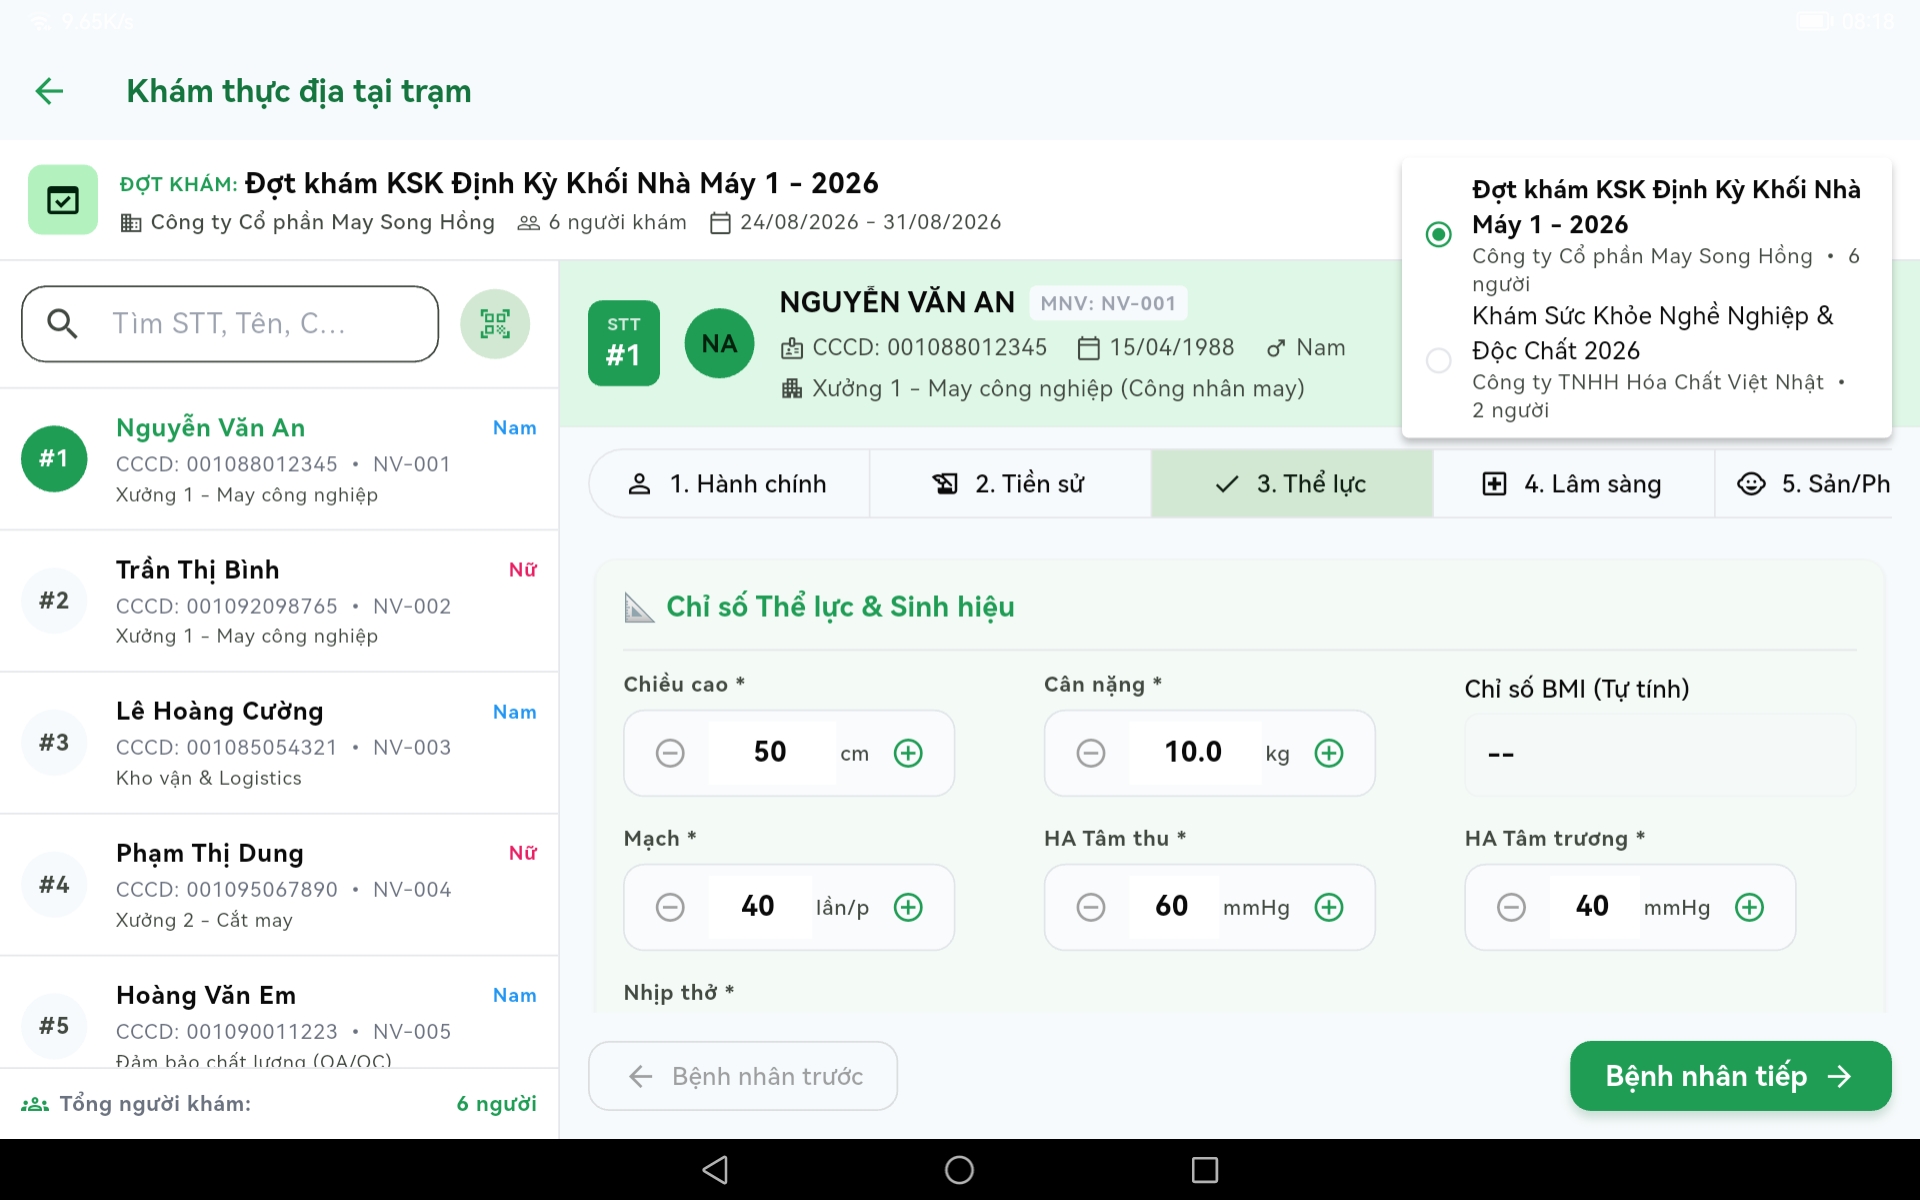Image resolution: width=1920 pixels, height=1200 pixels.
Task: Open the 5. Sản/Ph tab
Action: (1804, 484)
